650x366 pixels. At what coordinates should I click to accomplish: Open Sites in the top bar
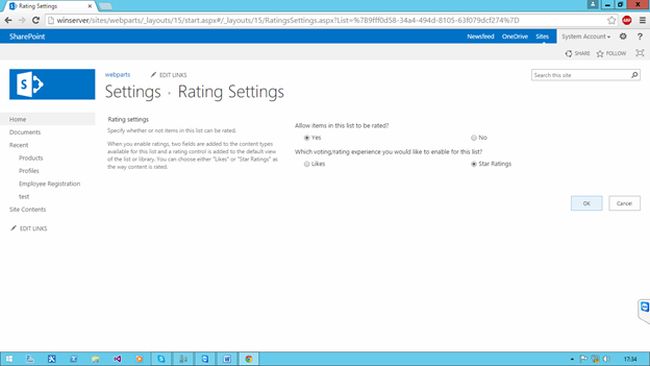click(x=542, y=36)
